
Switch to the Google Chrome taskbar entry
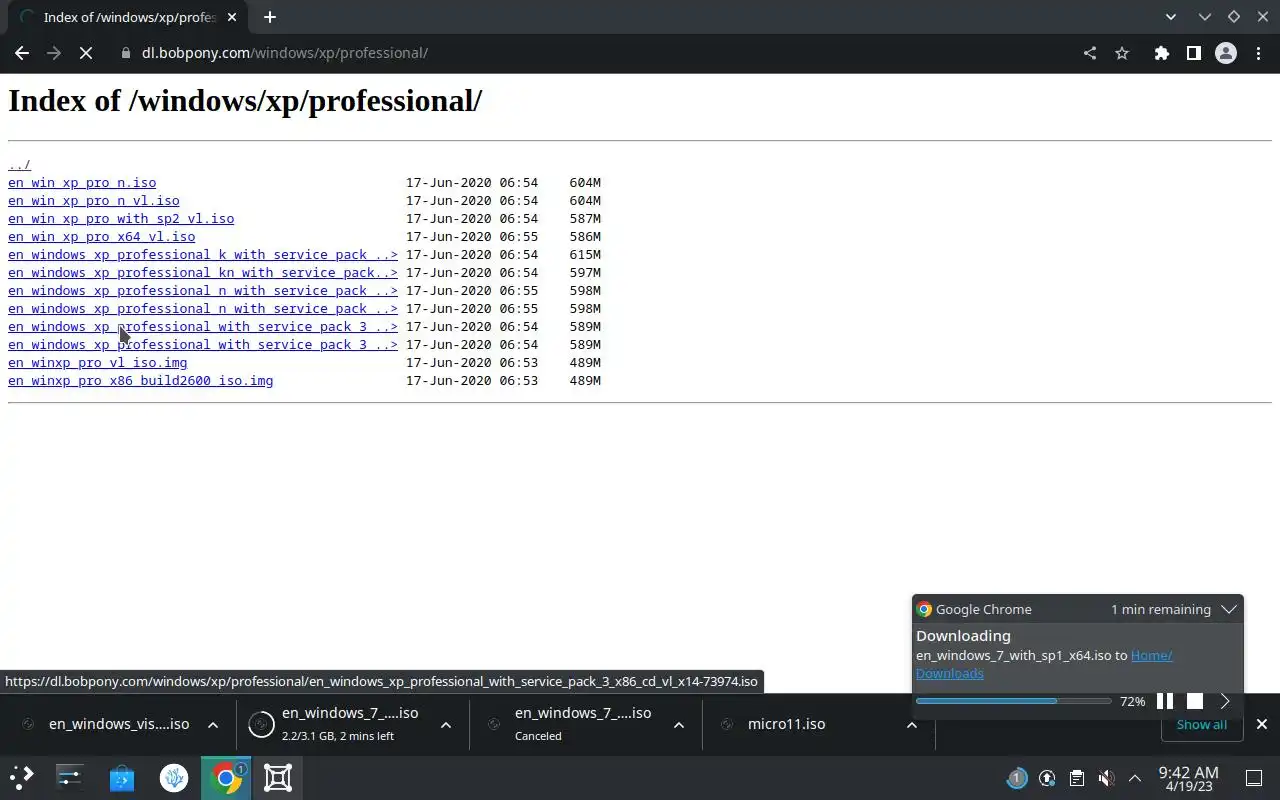[x=226, y=778]
